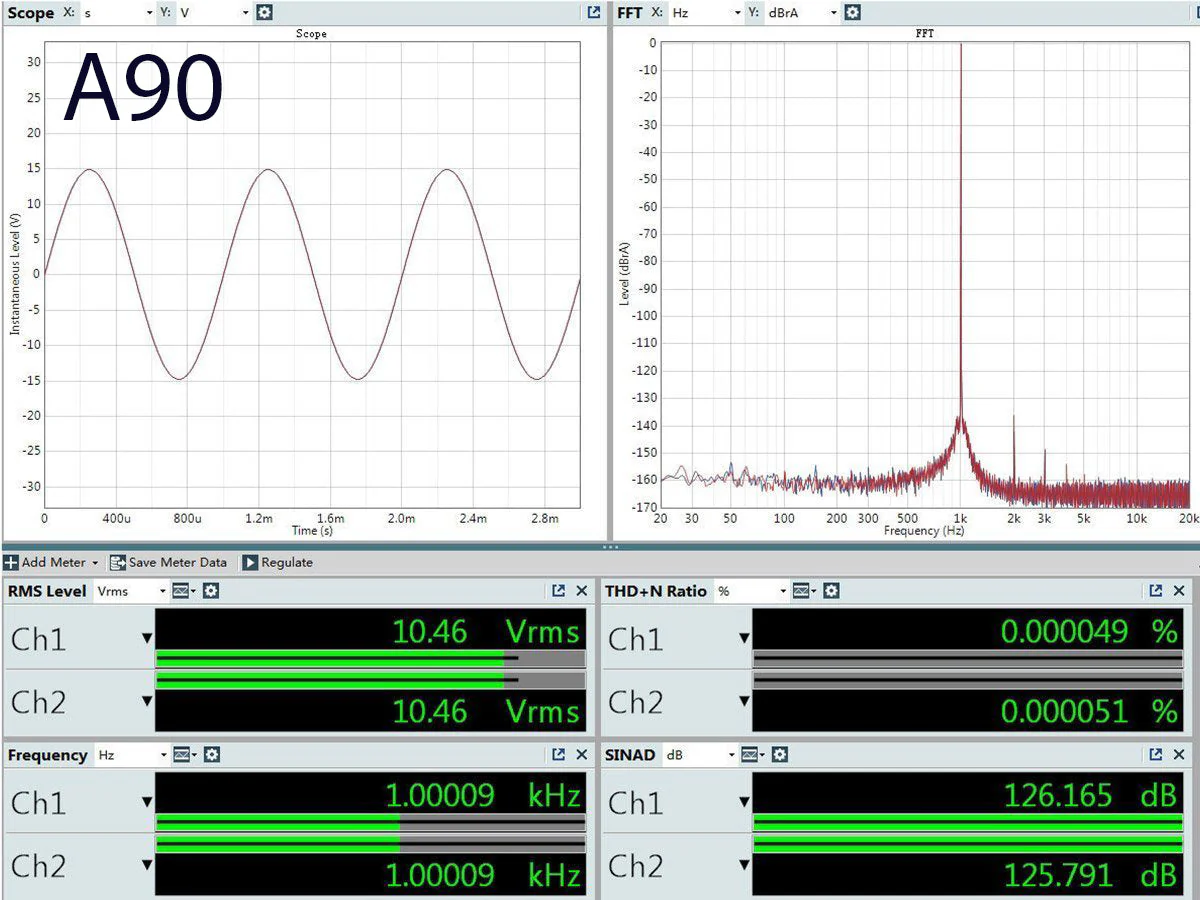This screenshot has width=1200, height=900.
Task: Expand RMS Level Ch2 arrow menu
Action: (x=147, y=701)
